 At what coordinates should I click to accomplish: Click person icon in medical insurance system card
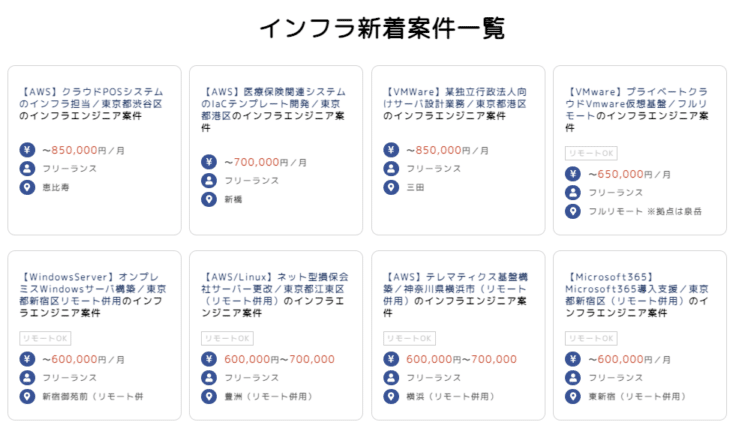pos(209,180)
